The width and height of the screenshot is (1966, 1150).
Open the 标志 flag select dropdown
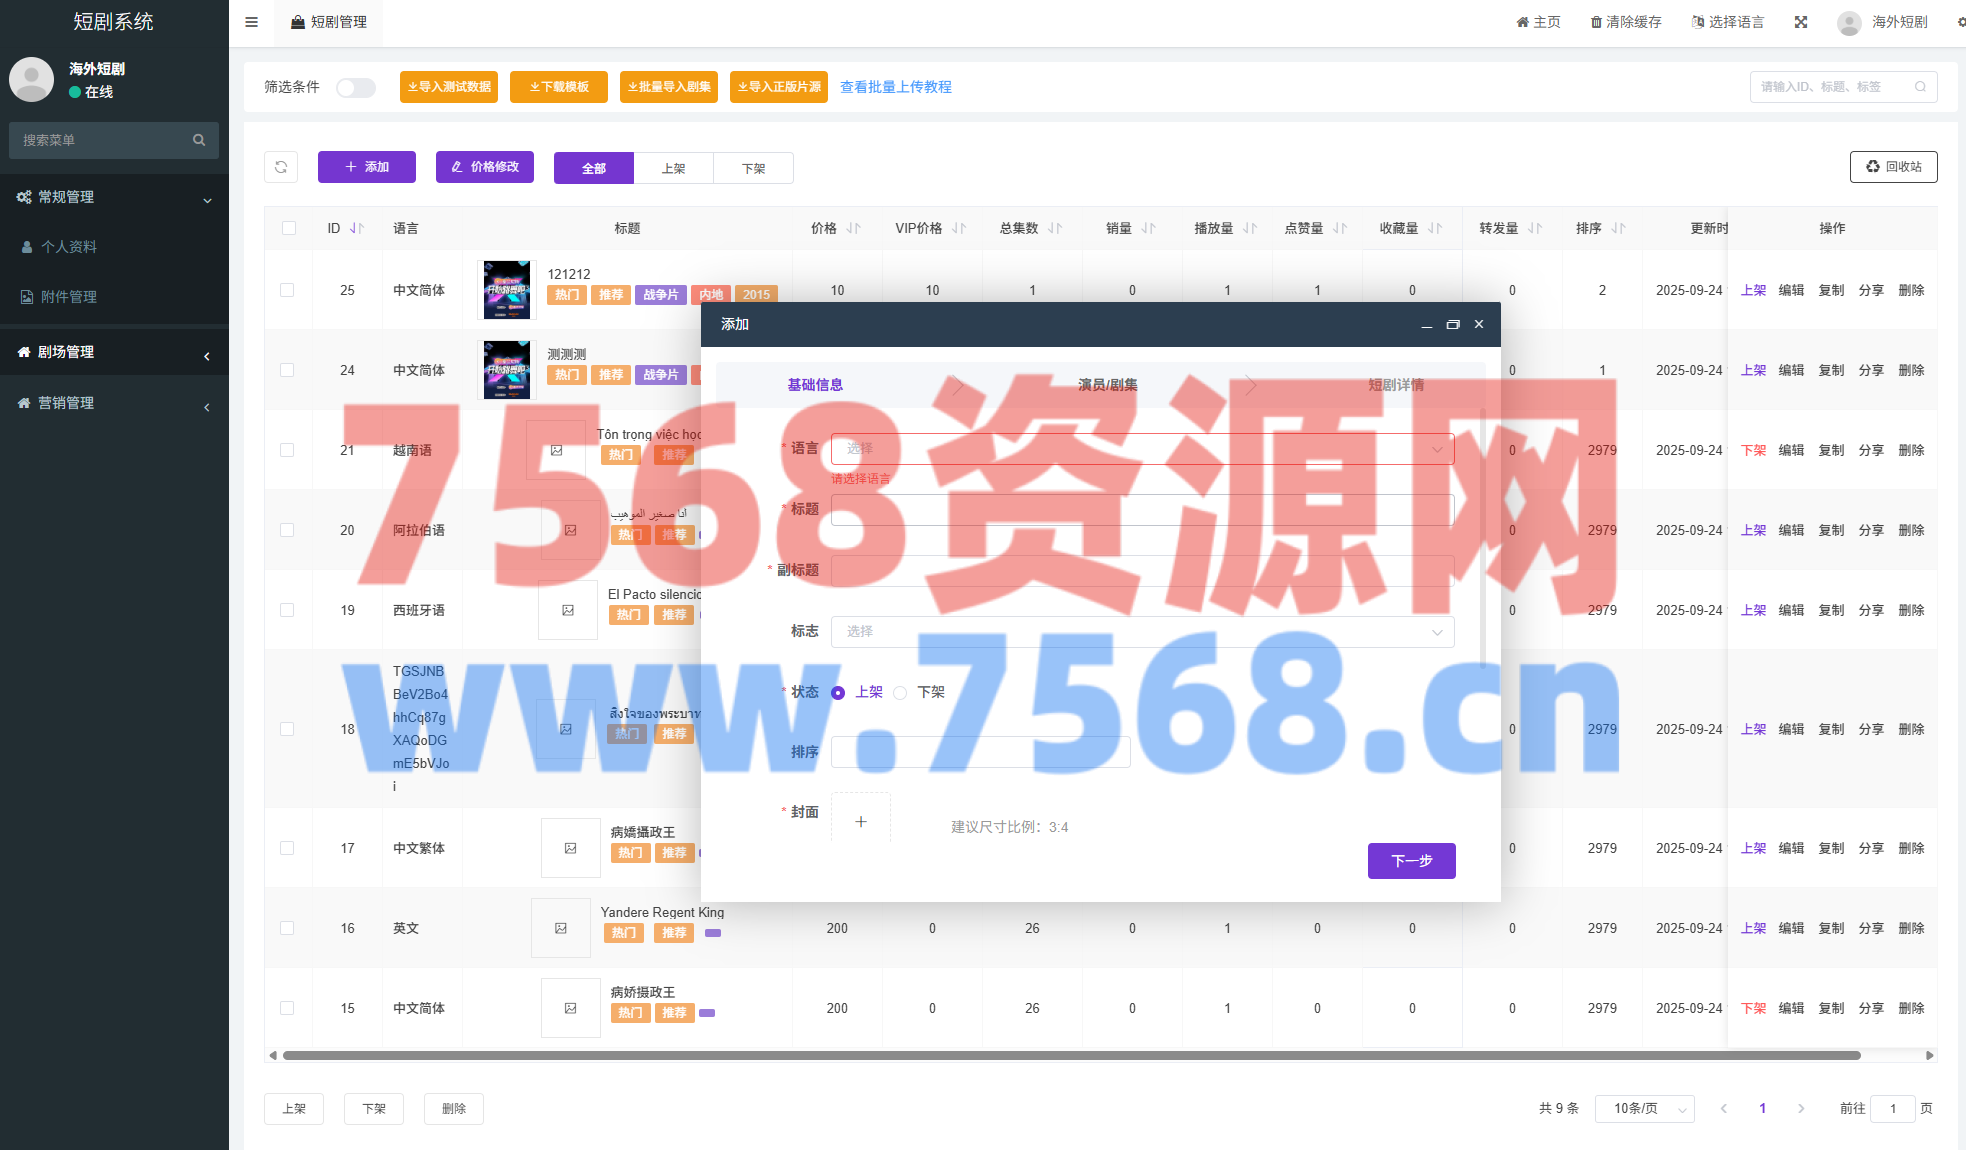click(1141, 631)
